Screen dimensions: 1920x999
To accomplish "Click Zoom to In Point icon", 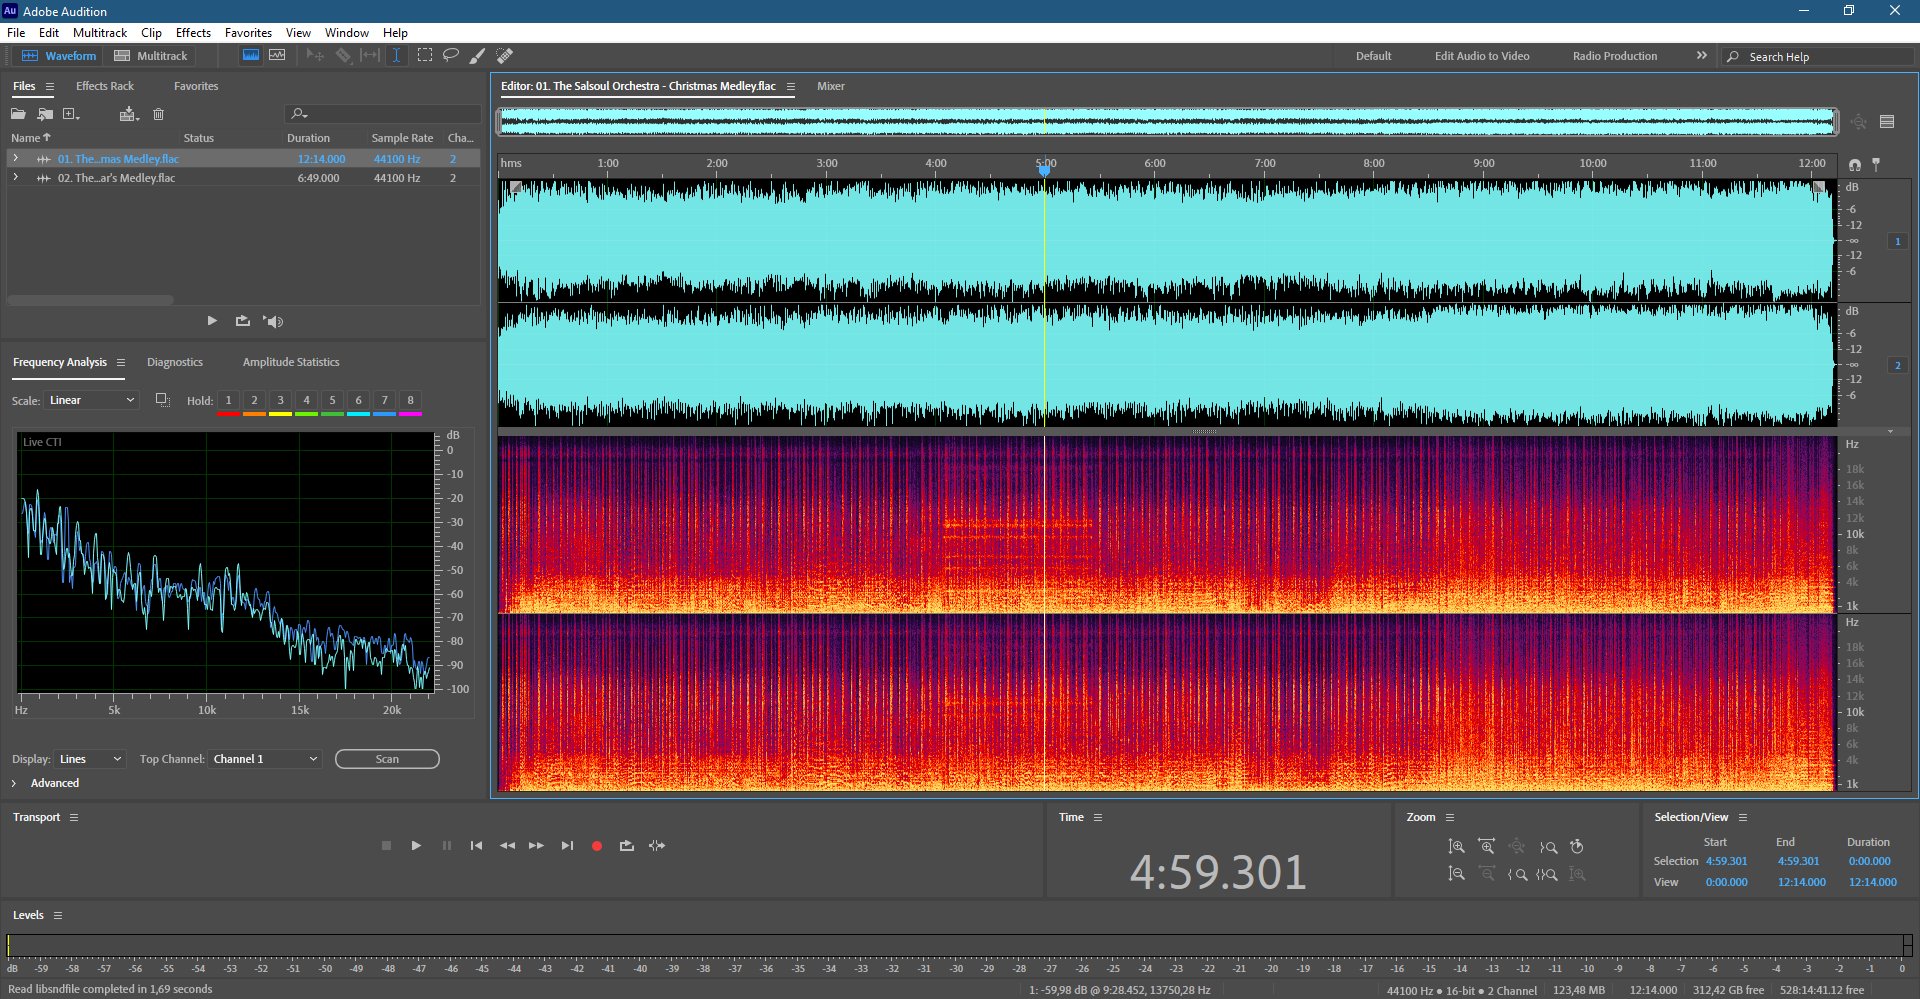I will pos(1517,874).
